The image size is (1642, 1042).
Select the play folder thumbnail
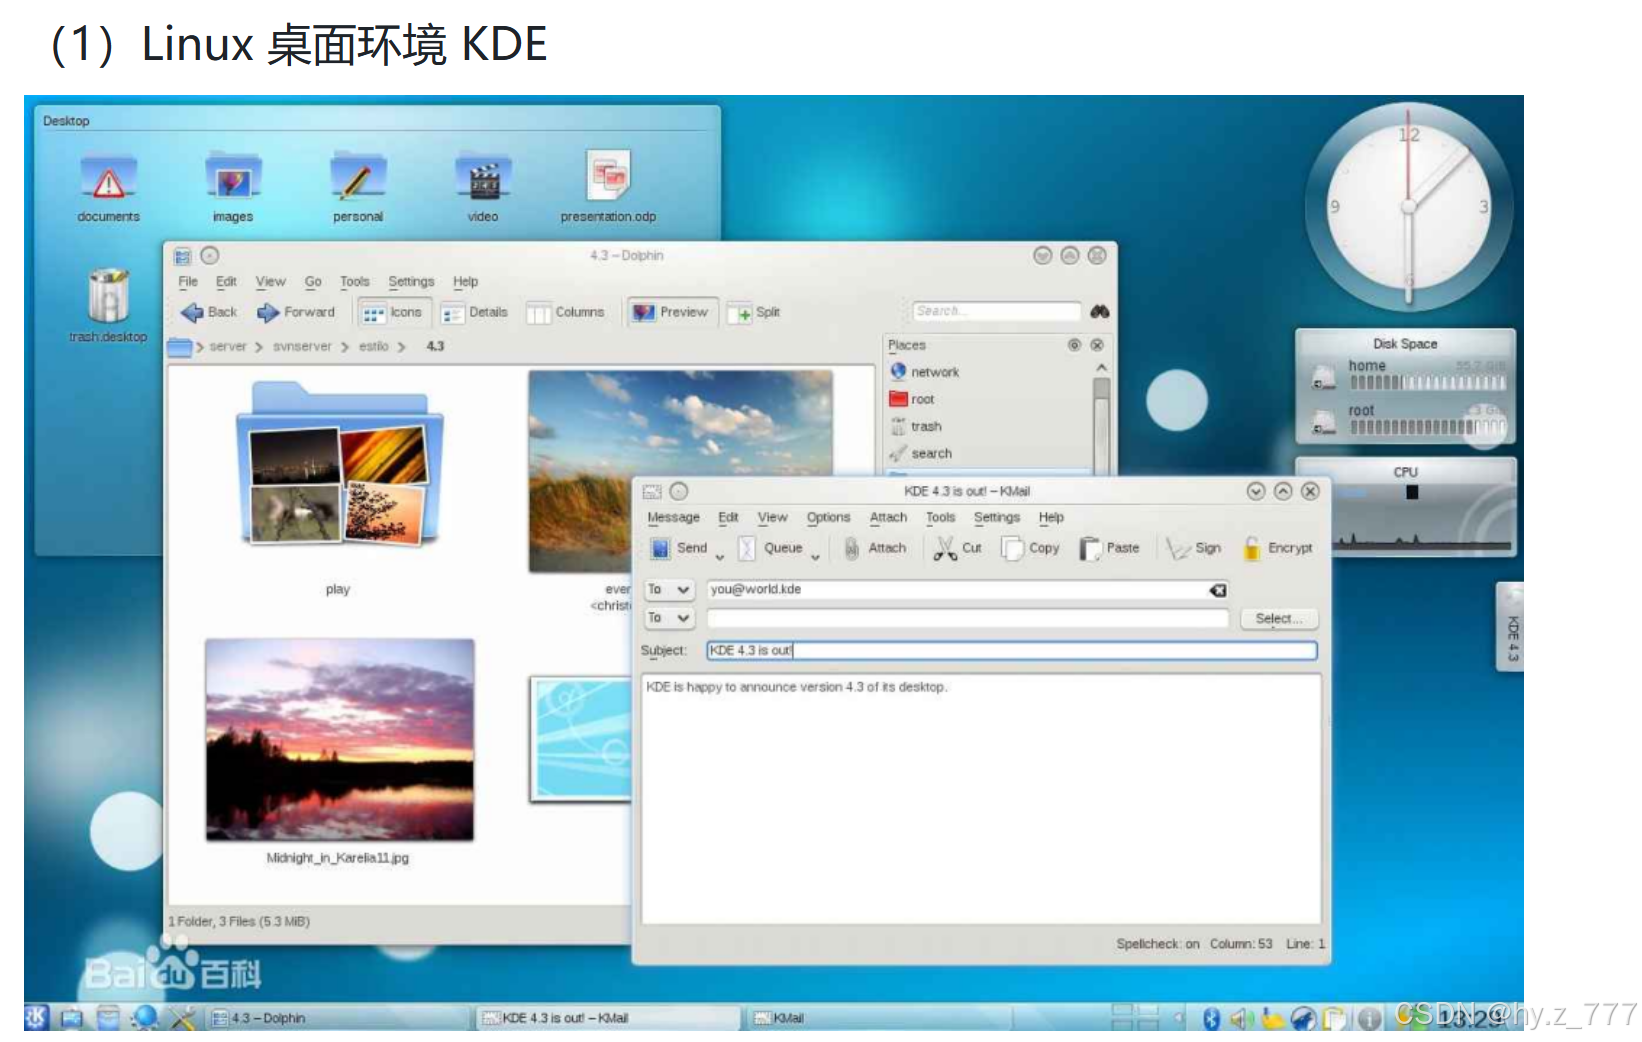click(339, 463)
